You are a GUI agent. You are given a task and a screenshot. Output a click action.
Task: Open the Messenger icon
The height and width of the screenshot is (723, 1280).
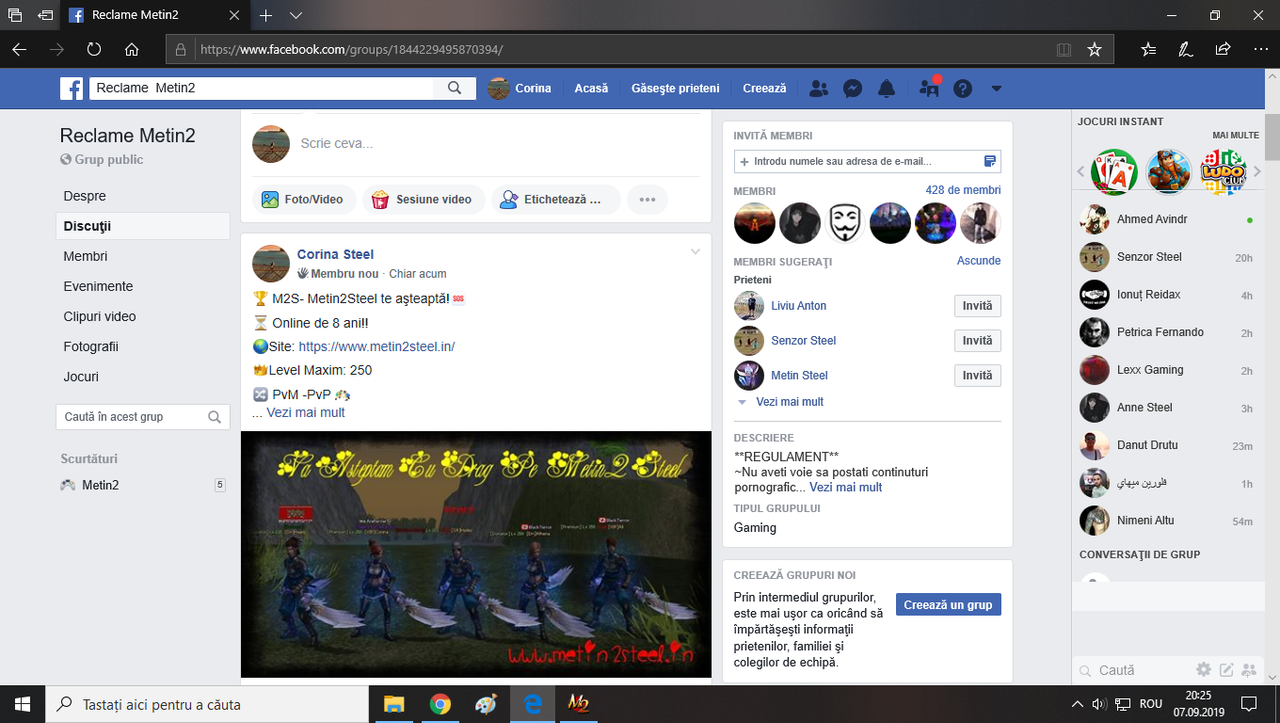click(x=853, y=88)
